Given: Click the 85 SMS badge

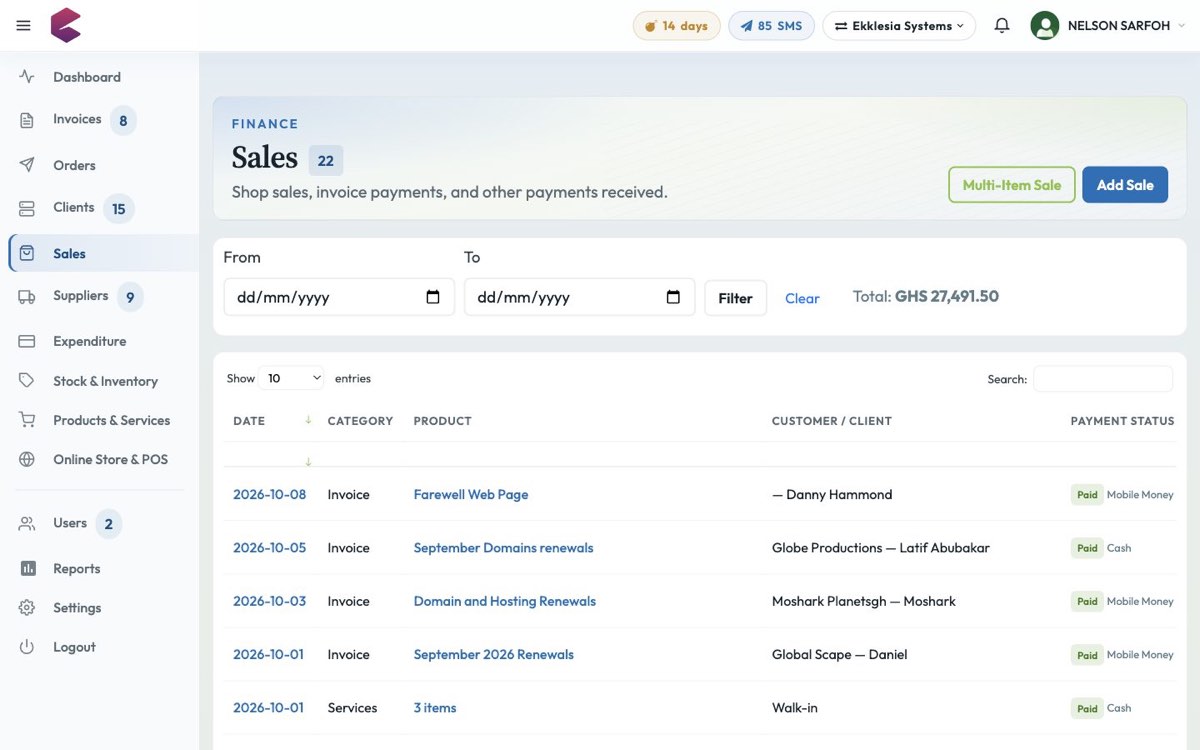Looking at the screenshot, I should (771, 26).
